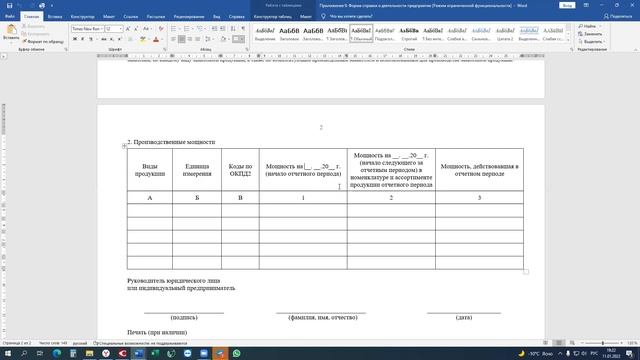
Task: Switch to the Рецензирование ribbon tab
Action: [x=189, y=17]
